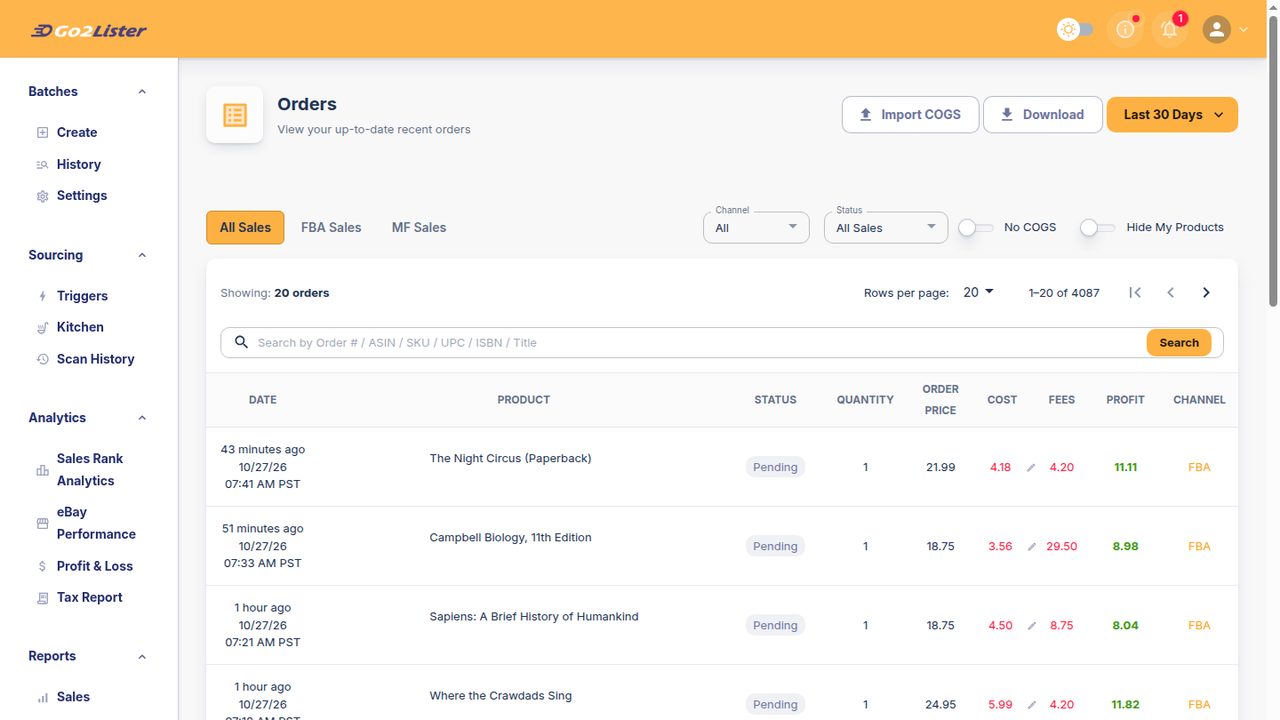Open the Rows per page dropdown

[x=978, y=293]
